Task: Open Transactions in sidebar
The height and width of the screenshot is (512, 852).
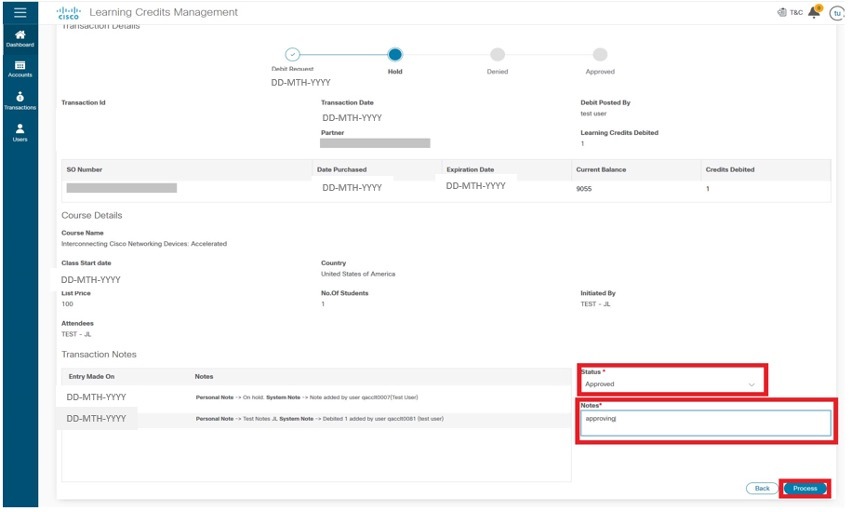Action: tap(20, 101)
